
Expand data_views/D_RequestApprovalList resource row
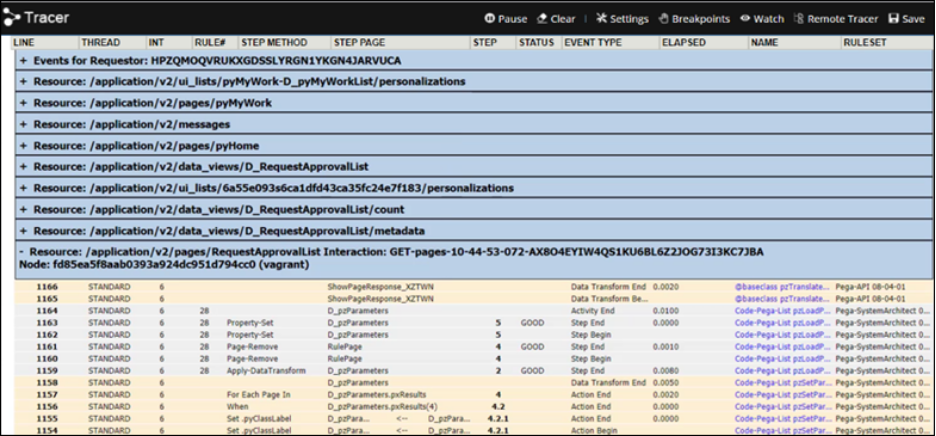24,167
